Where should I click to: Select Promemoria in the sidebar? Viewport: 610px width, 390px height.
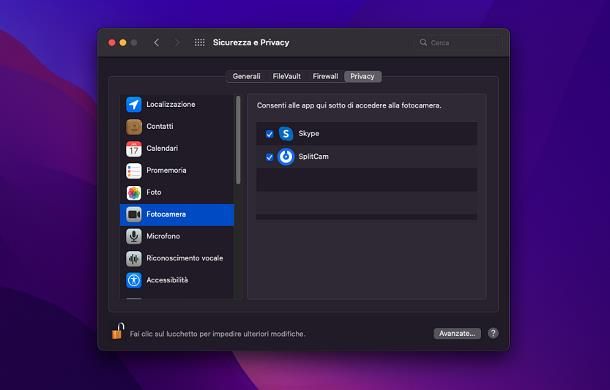click(x=177, y=170)
